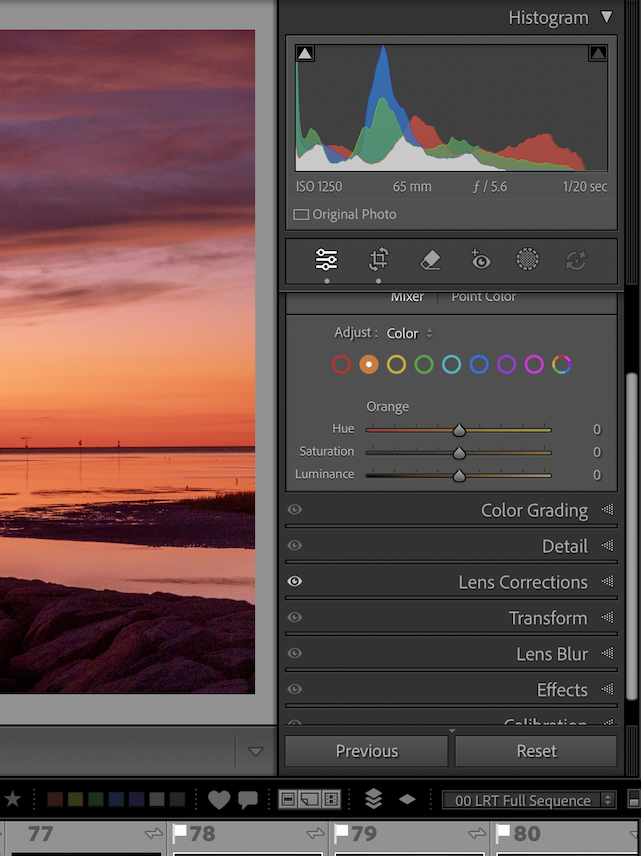
Task: Click the Hue value field showing 0
Action: click(x=597, y=430)
